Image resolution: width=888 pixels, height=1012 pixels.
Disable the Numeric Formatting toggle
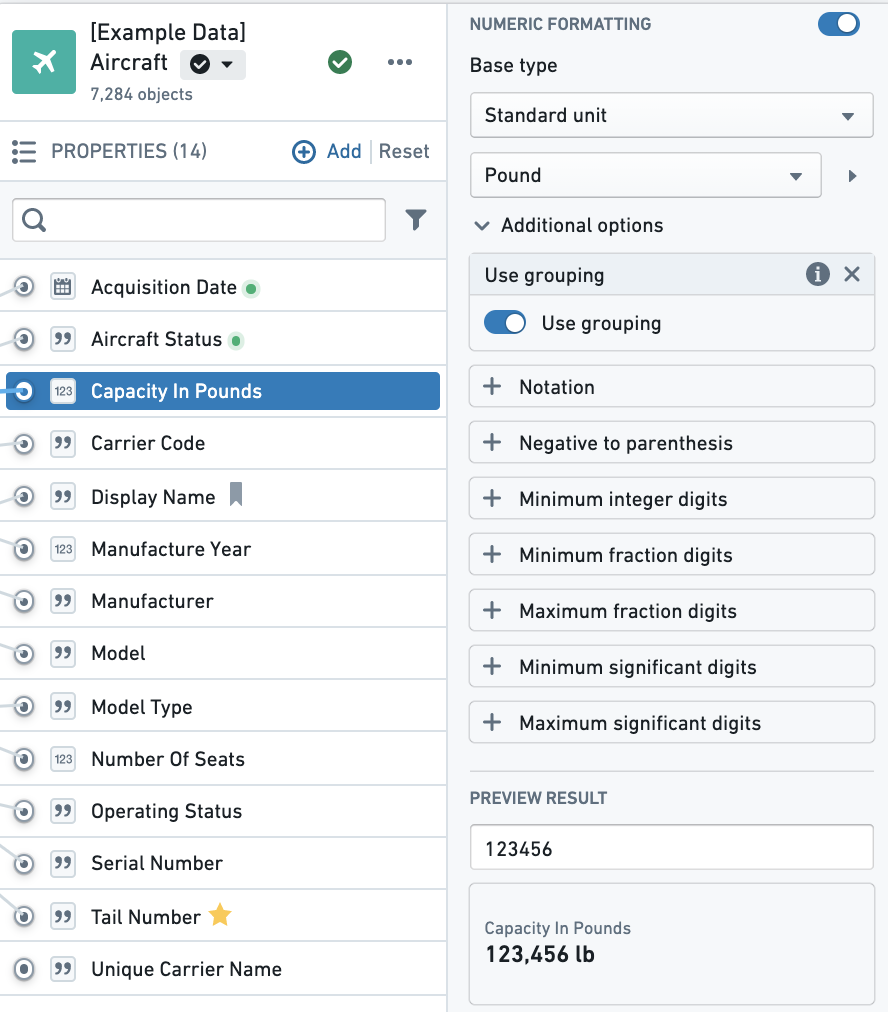pos(838,24)
